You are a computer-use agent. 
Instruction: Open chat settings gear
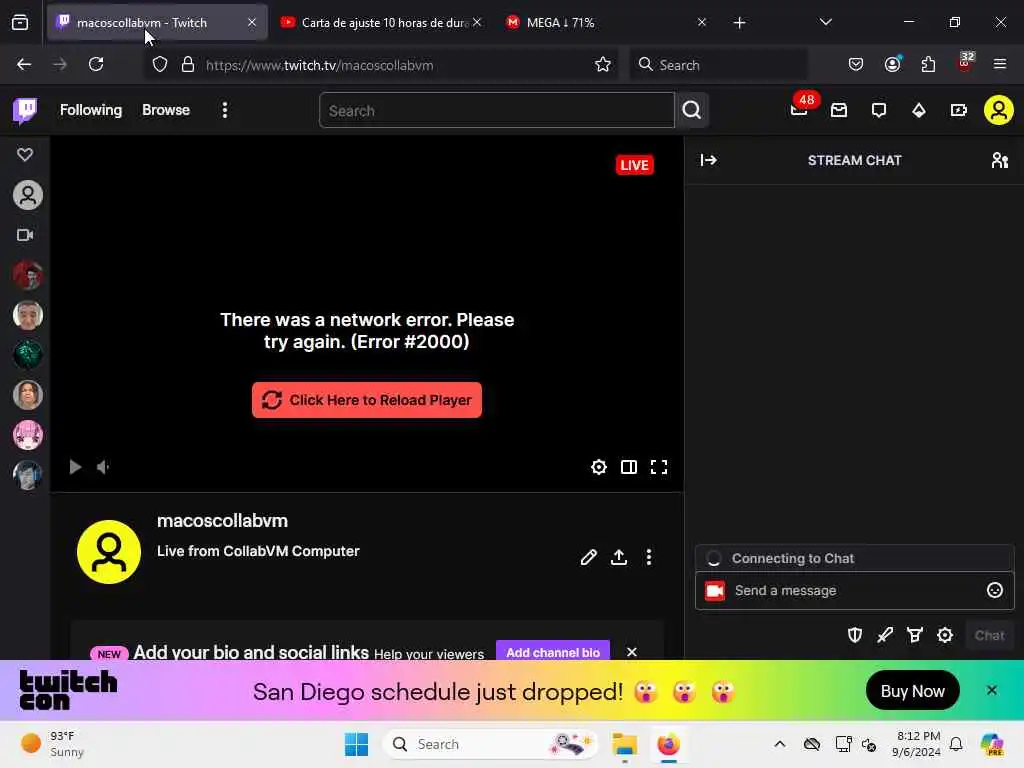pyautogui.click(x=945, y=635)
